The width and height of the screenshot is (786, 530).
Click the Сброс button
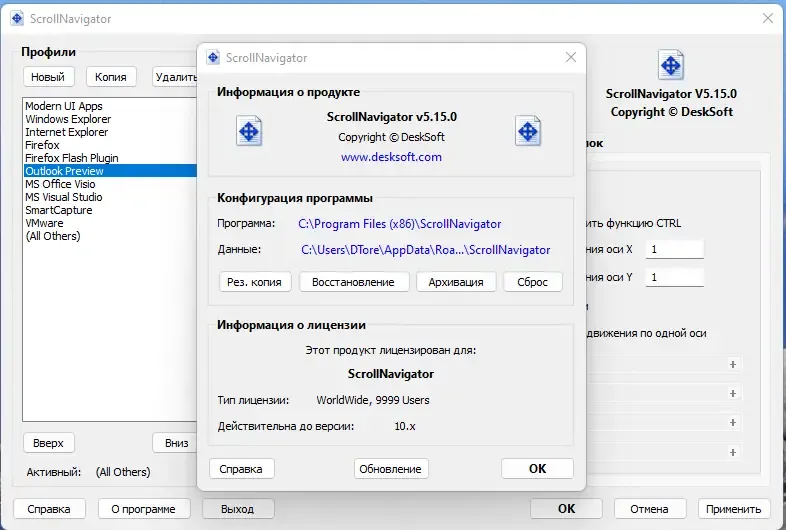coord(532,282)
